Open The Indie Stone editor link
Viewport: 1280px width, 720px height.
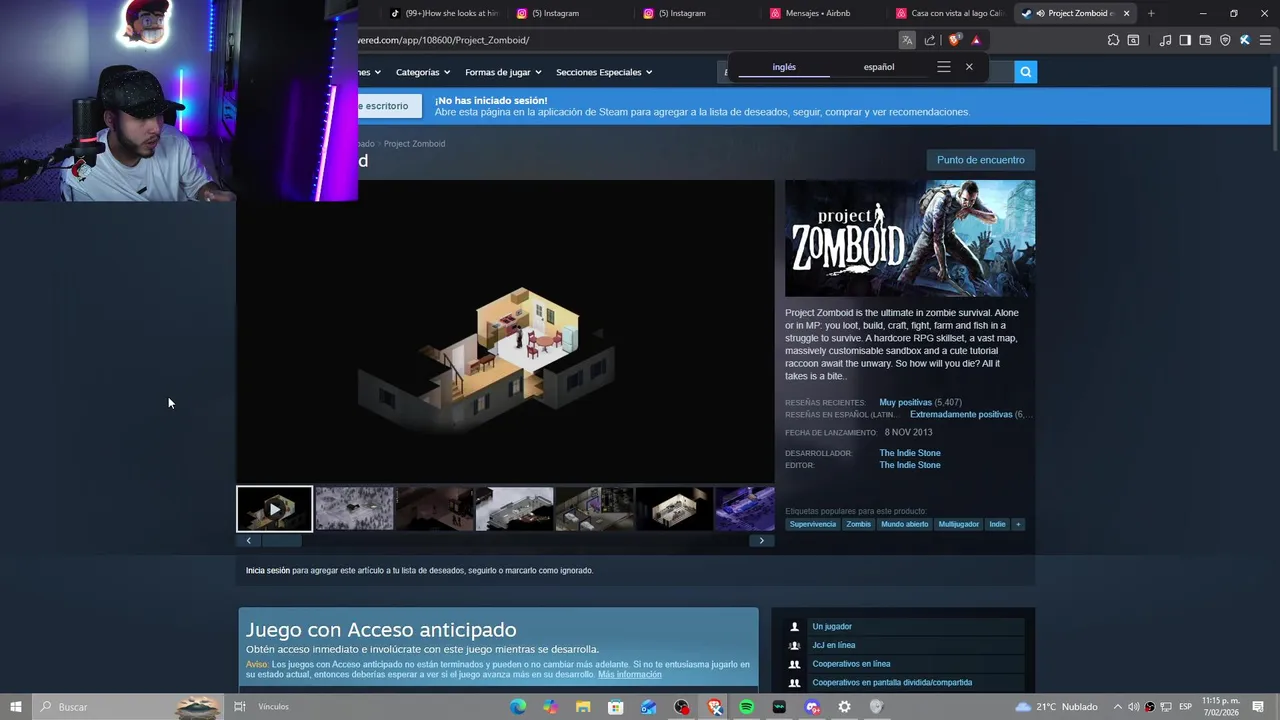(x=910, y=465)
